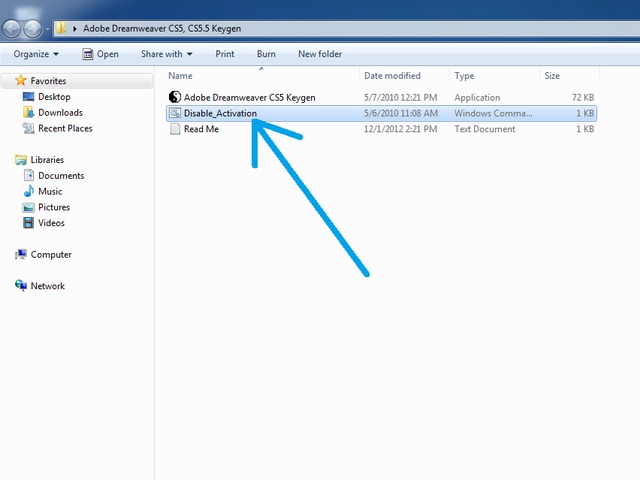Viewport: 640px width, 480px height.
Task: Select Documents under Libraries
Action: point(60,176)
